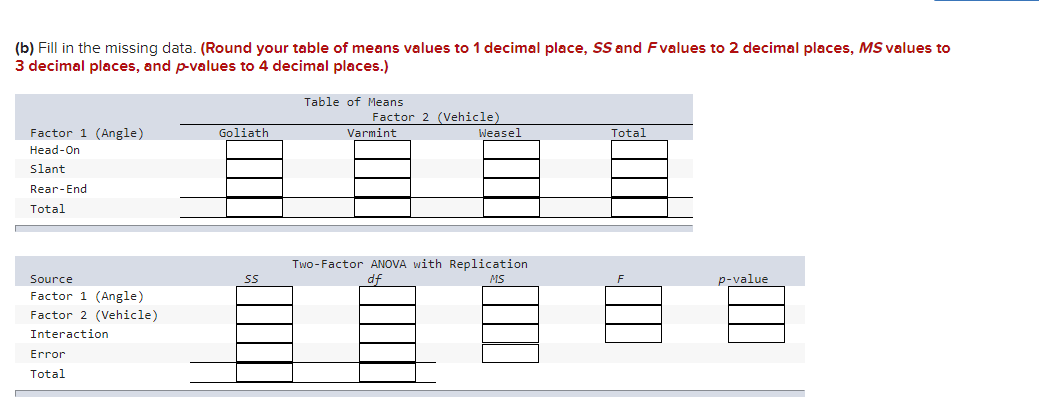Click the 'MS' column header
The width and height of the screenshot is (1039, 402).
[497, 279]
